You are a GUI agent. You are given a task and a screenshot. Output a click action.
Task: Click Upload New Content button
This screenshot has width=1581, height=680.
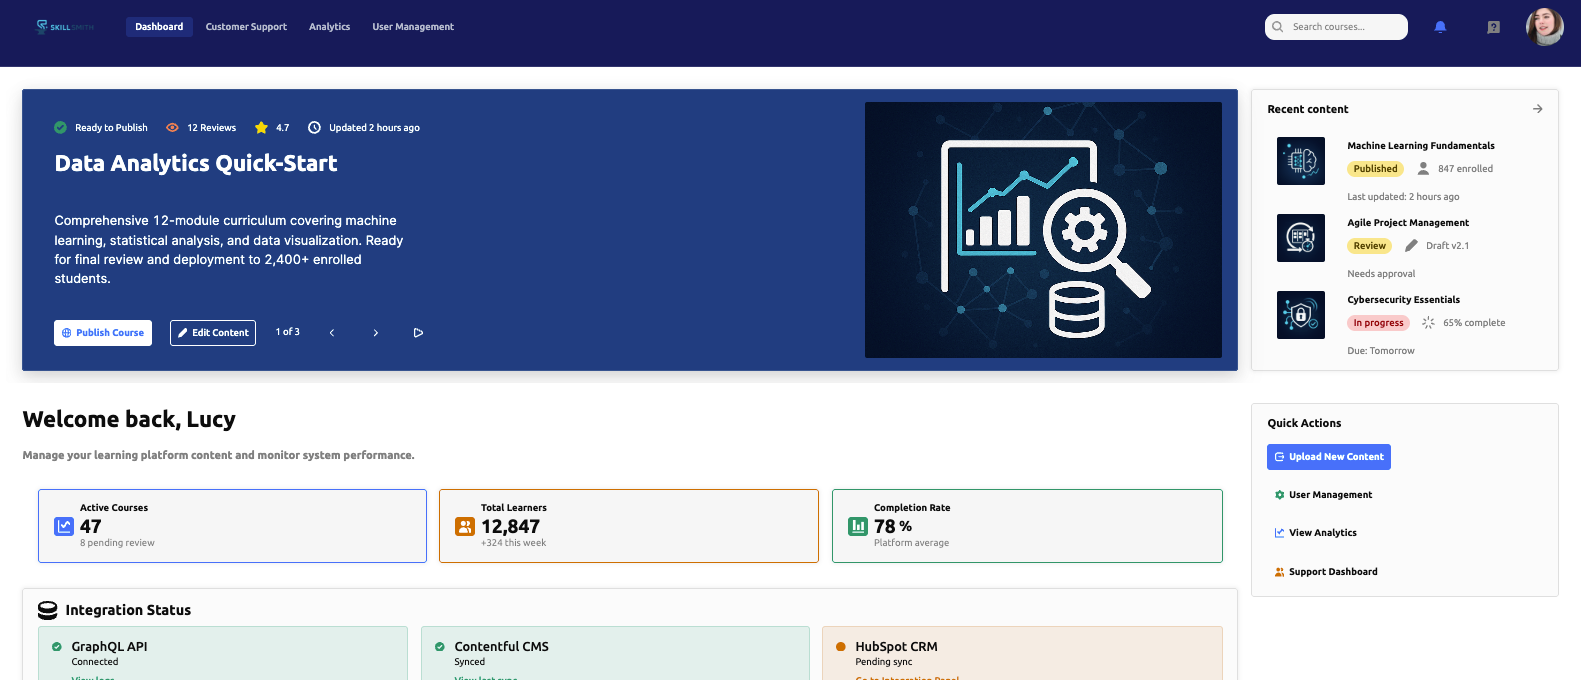(x=1328, y=457)
